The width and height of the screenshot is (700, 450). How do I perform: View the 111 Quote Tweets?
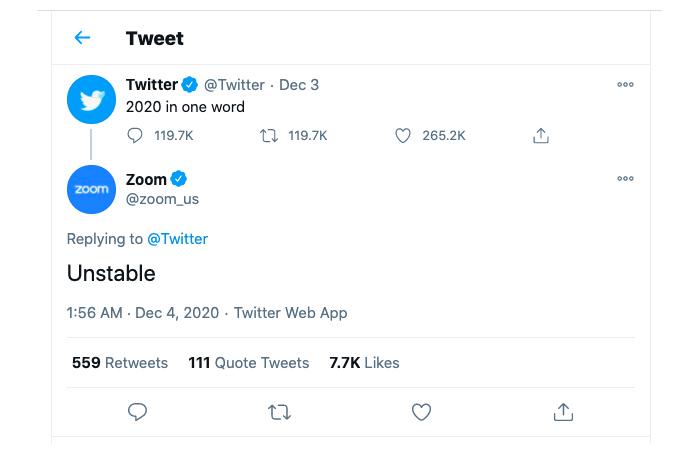(249, 362)
